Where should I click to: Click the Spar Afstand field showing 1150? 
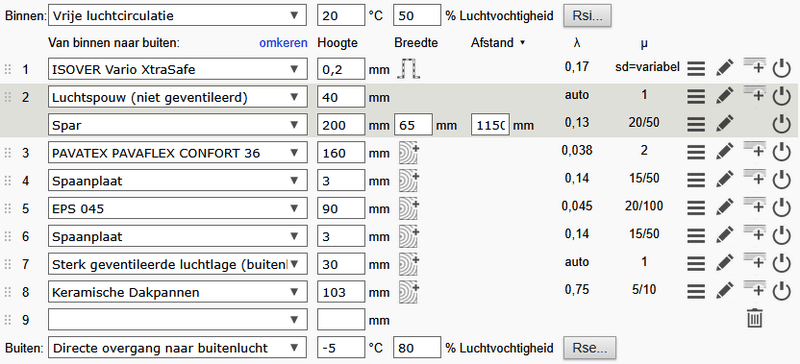[x=490, y=124]
